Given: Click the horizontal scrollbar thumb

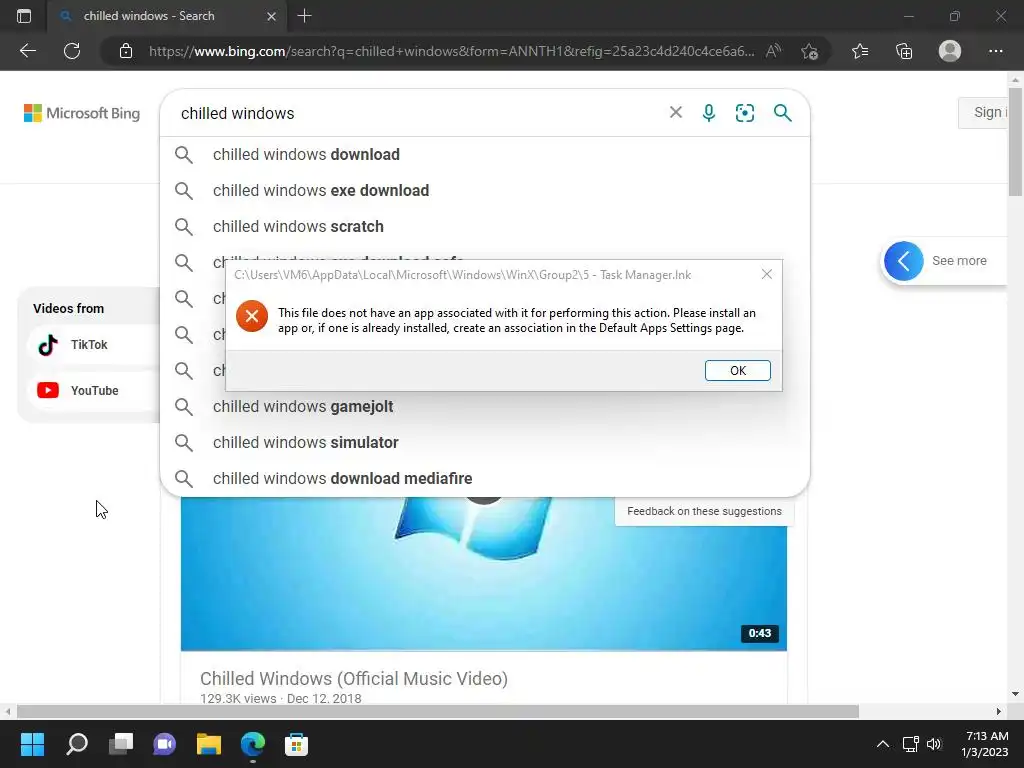Looking at the screenshot, I should (438, 711).
